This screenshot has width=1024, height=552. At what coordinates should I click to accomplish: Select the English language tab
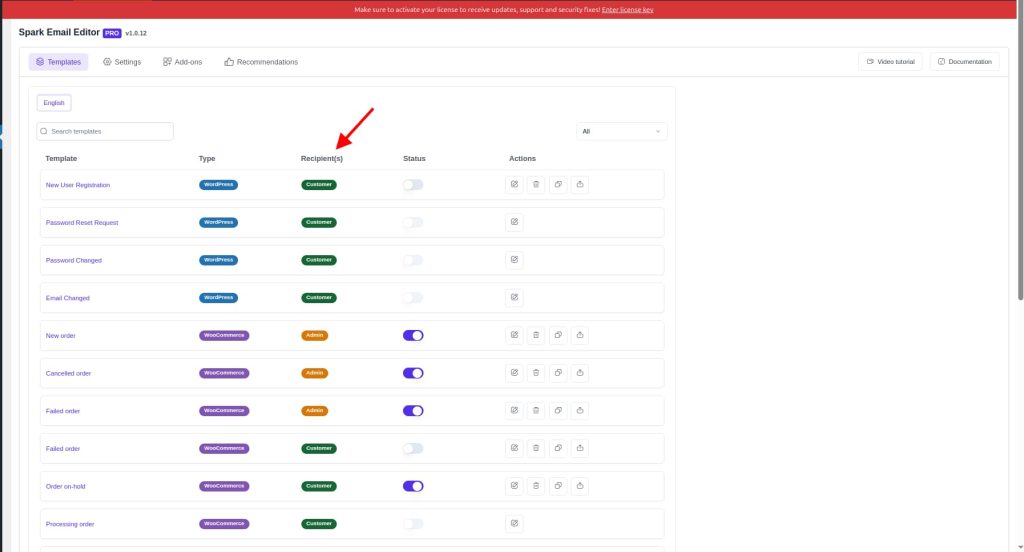pyautogui.click(x=54, y=103)
